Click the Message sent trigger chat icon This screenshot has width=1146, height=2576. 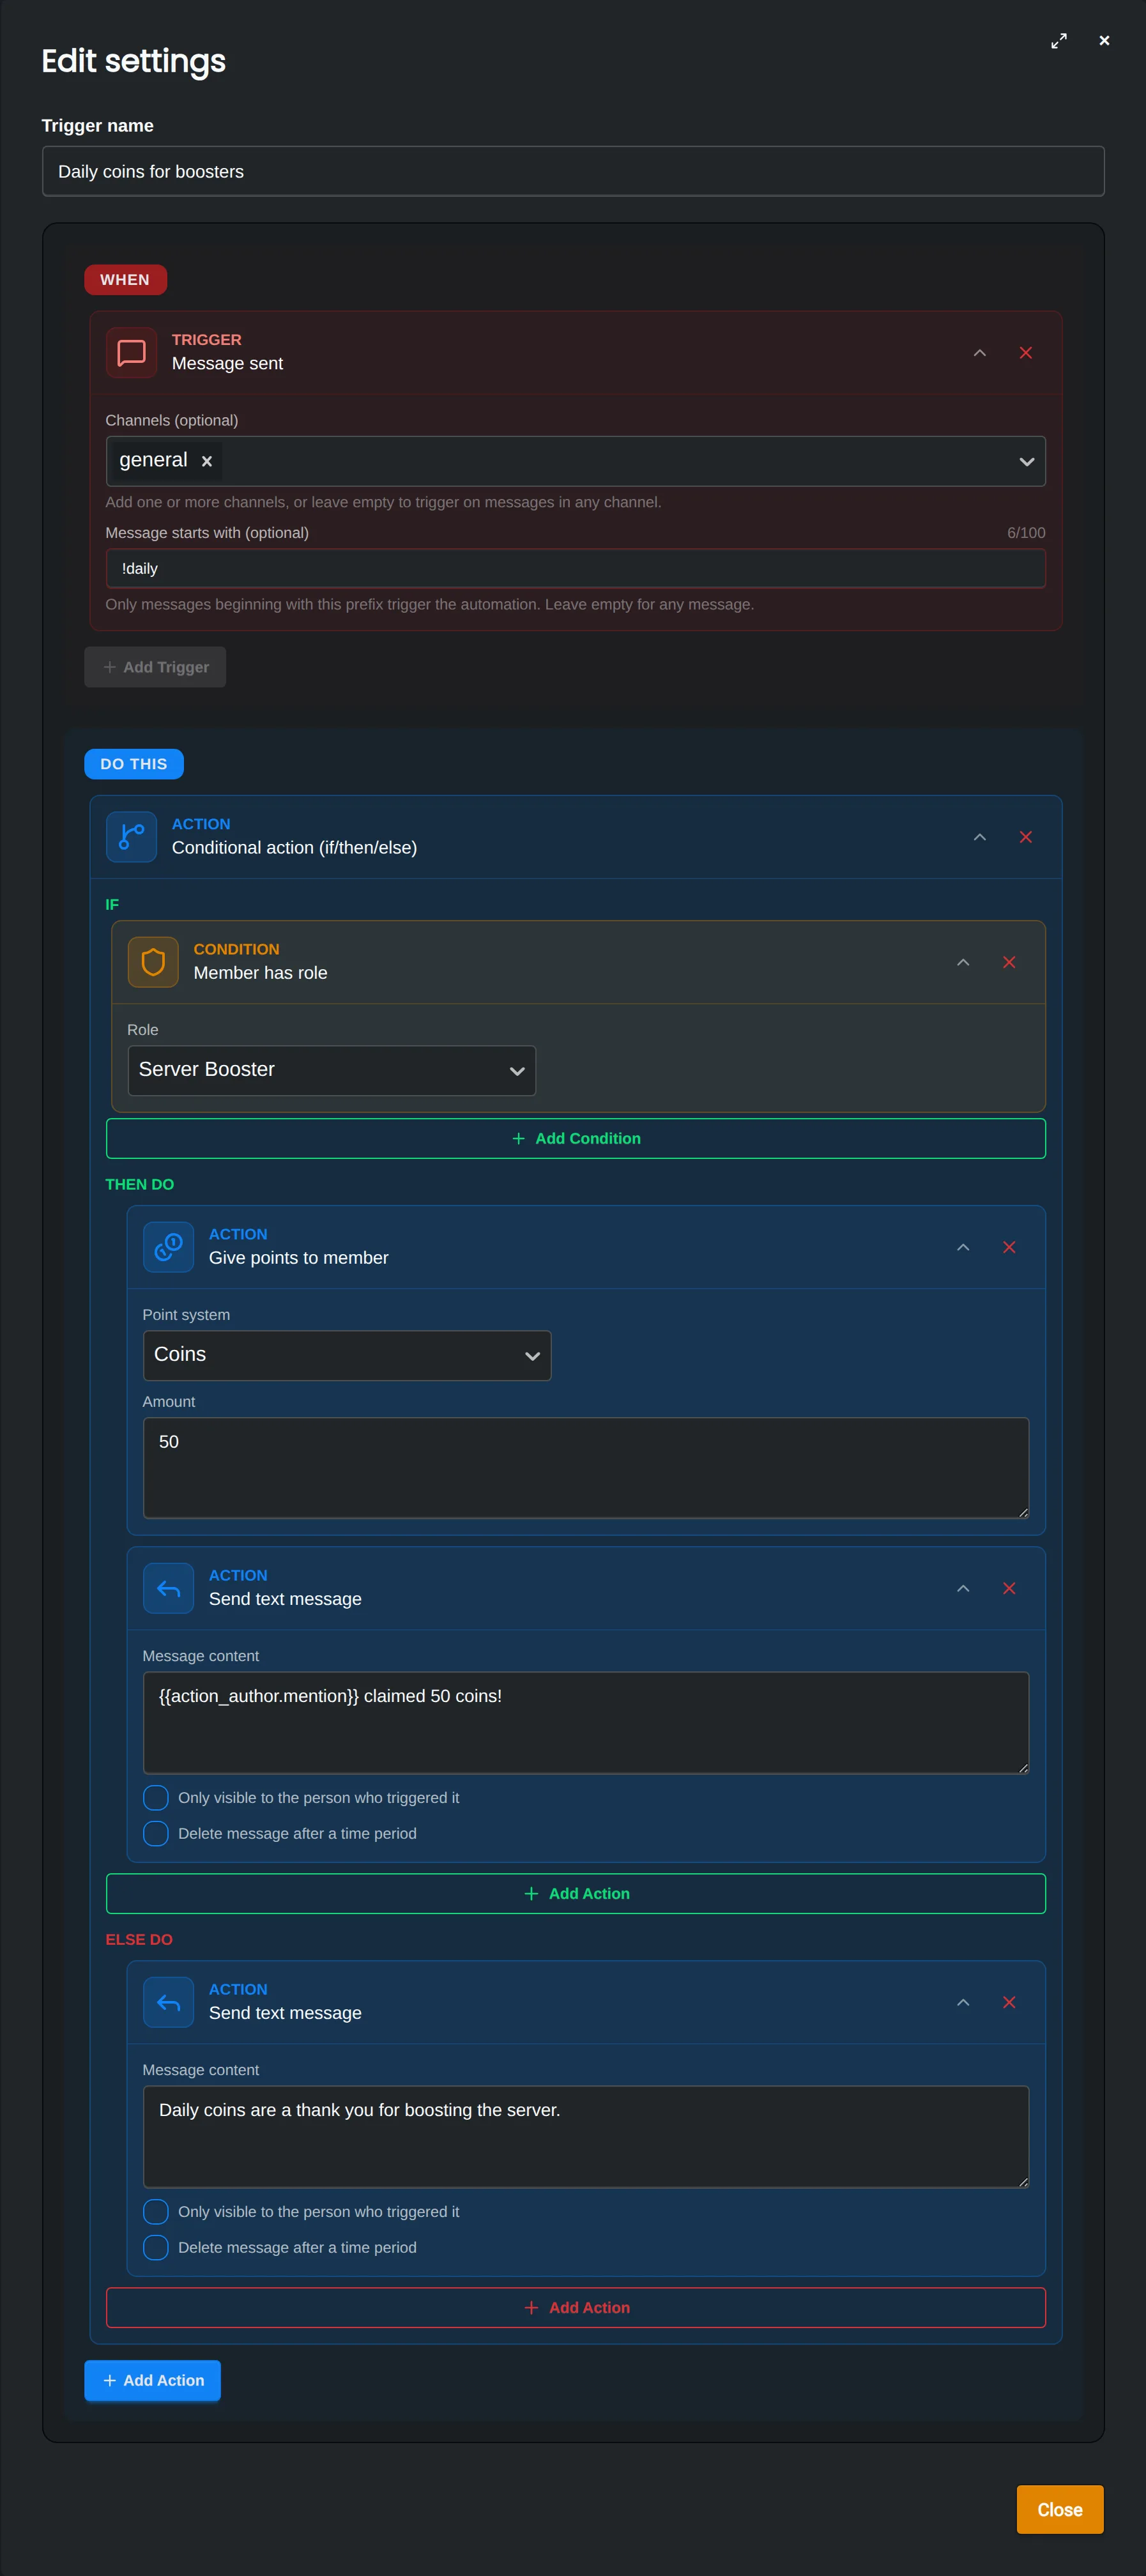(132, 352)
